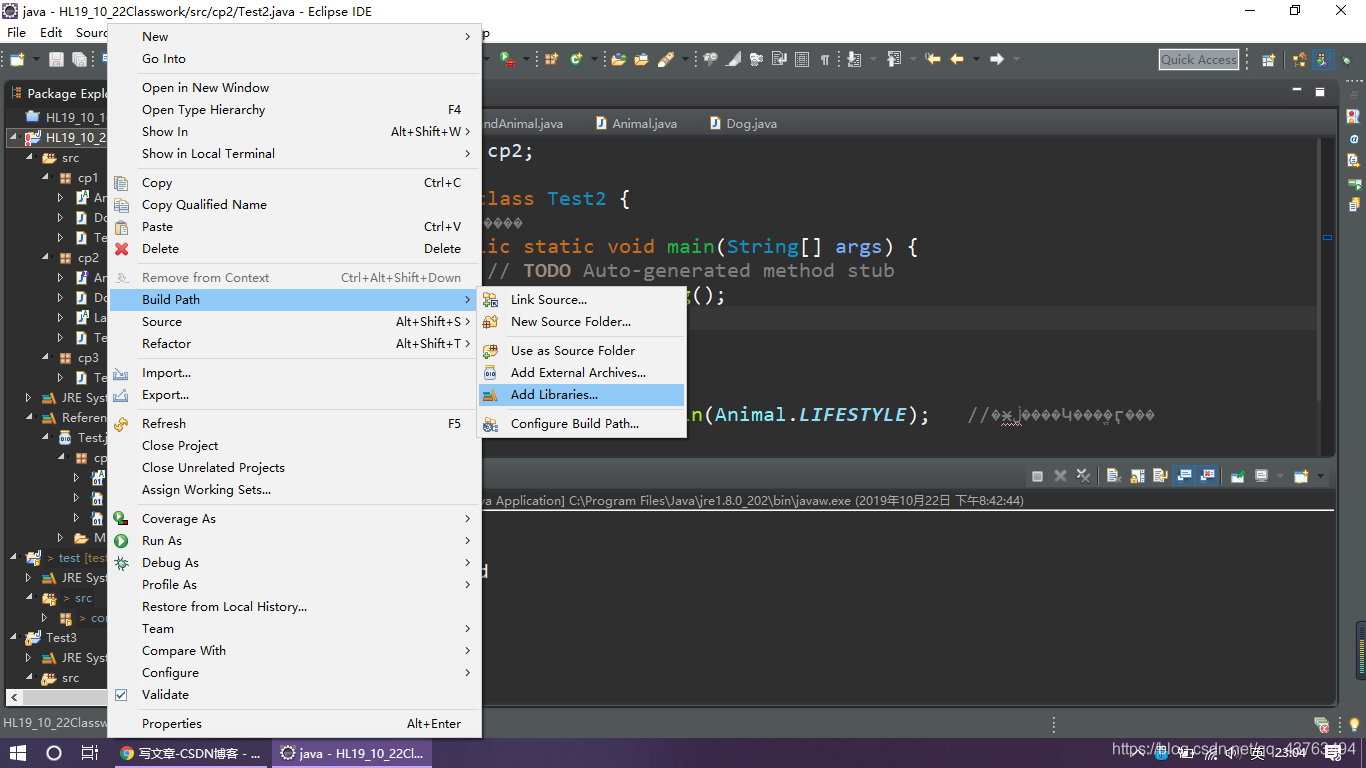The width and height of the screenshot is (1366, 768).
Task: Open Windows Start menu
Action: 18,753
